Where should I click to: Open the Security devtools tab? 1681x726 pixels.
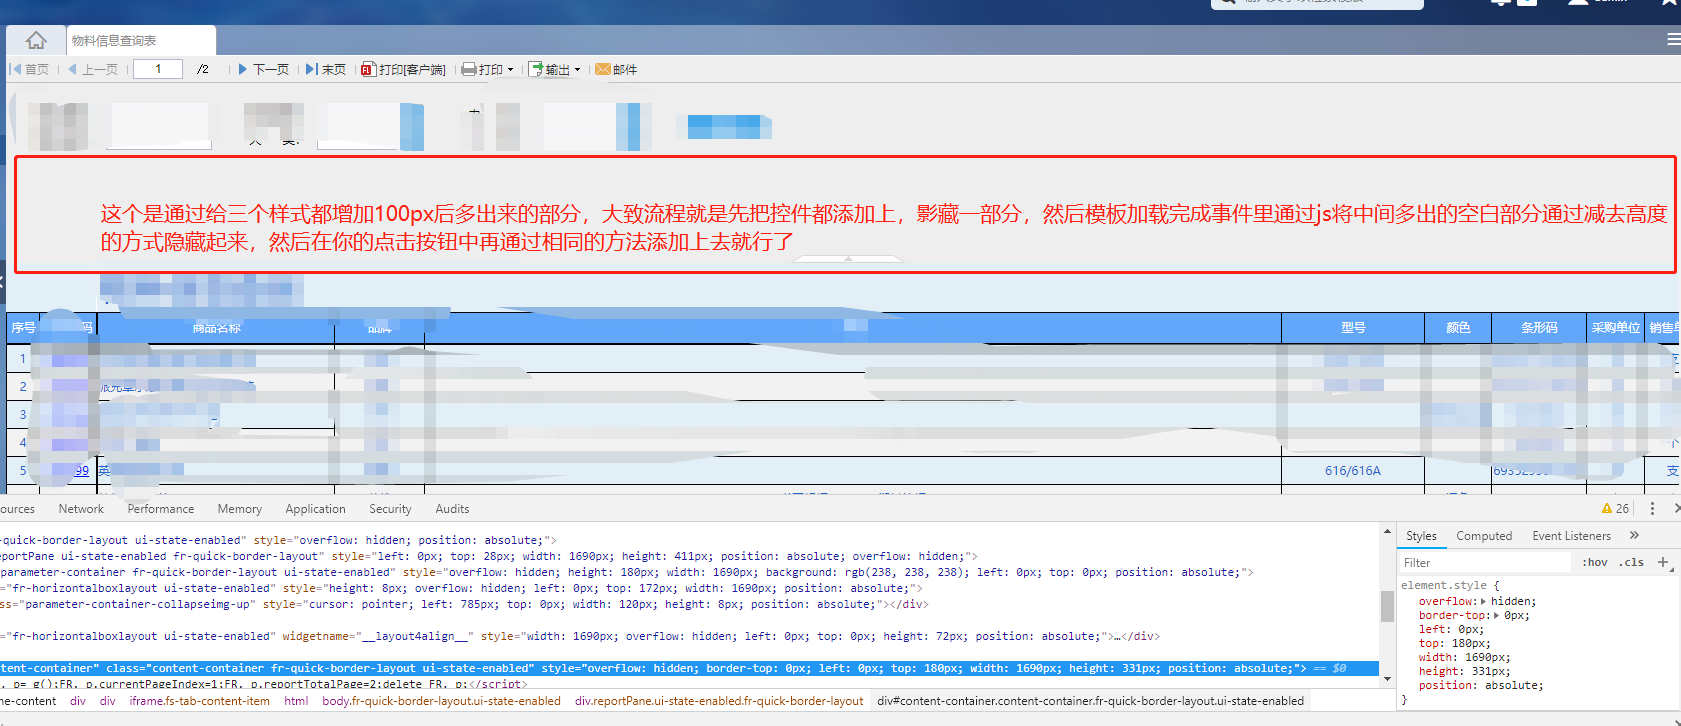click(x=390, y=509)
